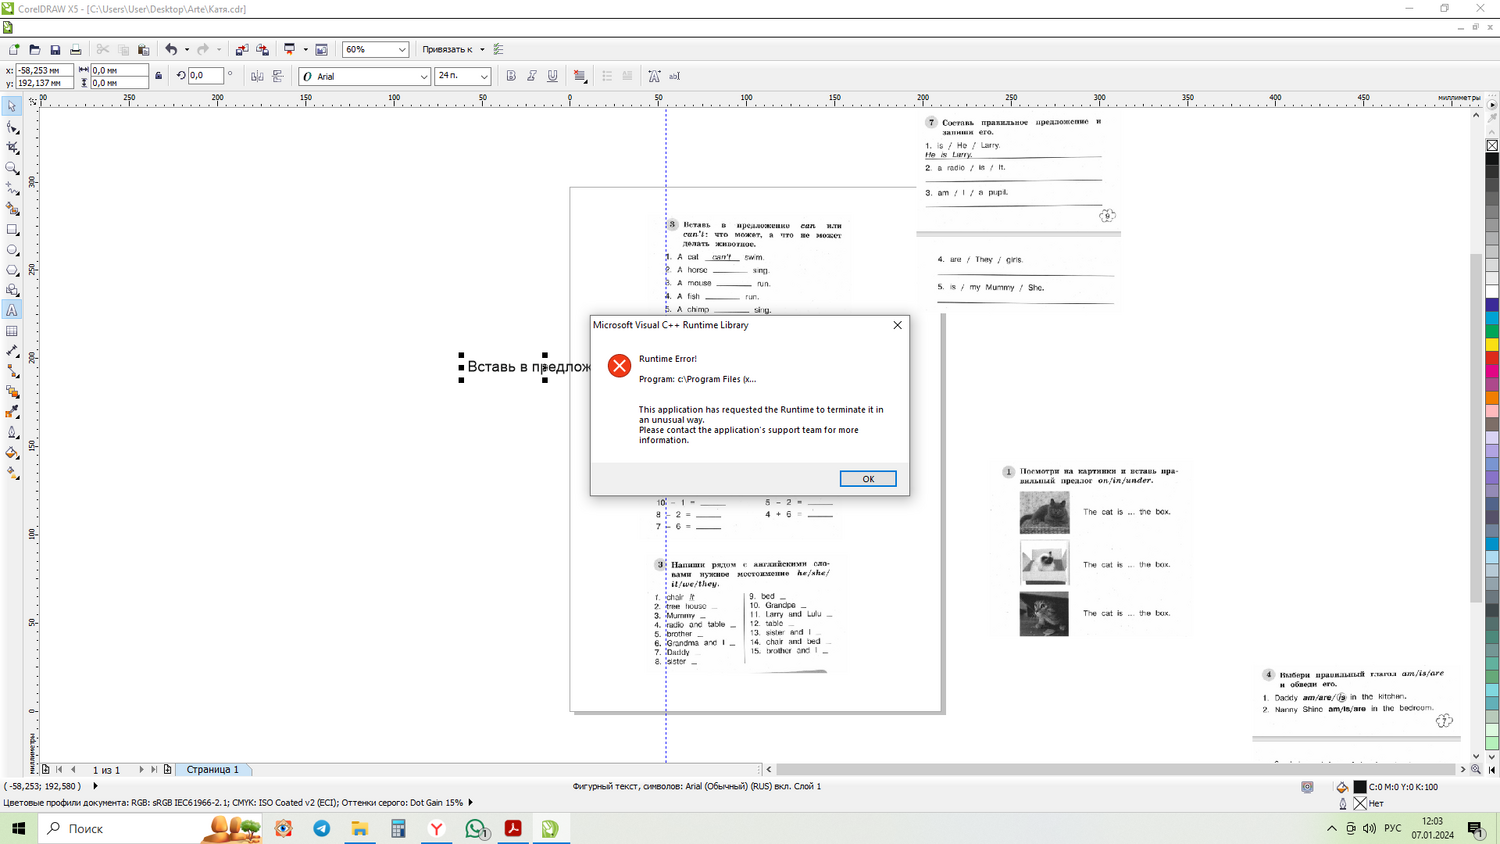Screen dimensions: 1500x844
Task: Choose the Rectangle tool
Action: [12, 229]
